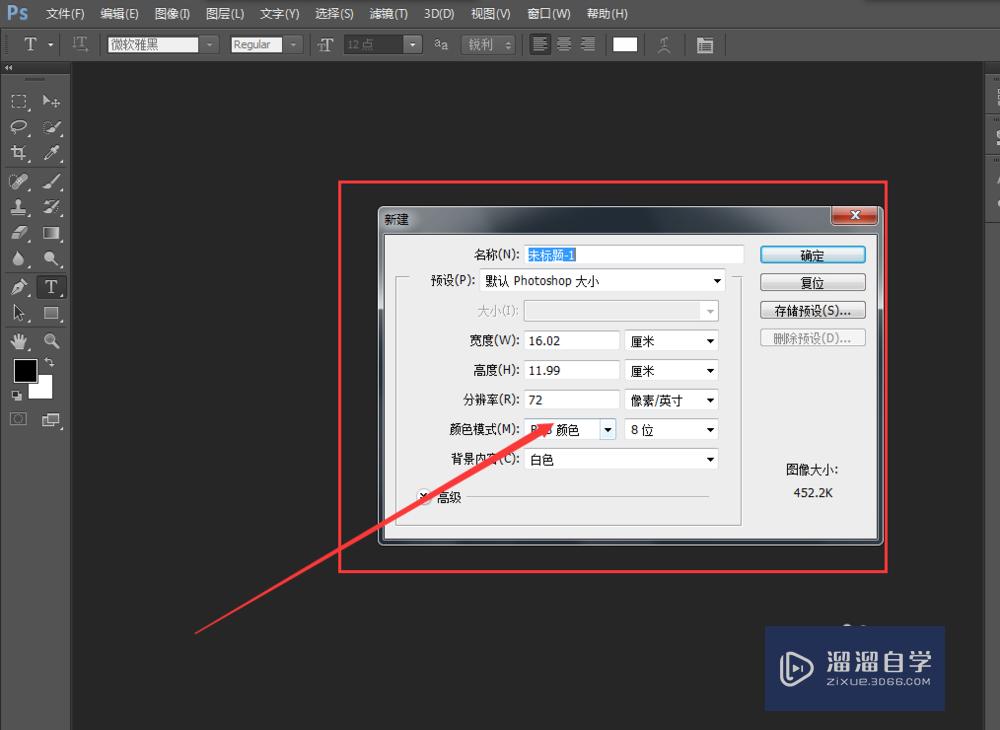Image resolution: width=1000 pixels, height=730 pixels.
Task: Select the Eraser tool
Action: pyautogui.click(x=19, y=233)
